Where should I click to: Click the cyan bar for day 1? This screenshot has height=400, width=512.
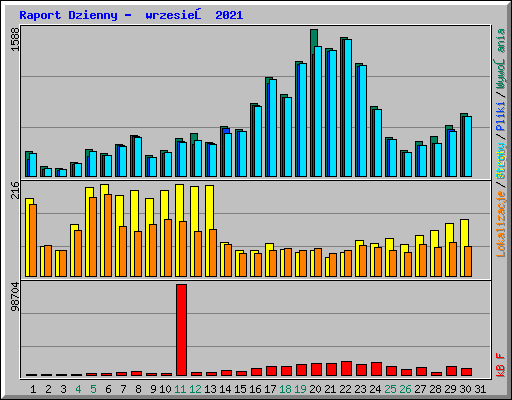click(x=33, y=165)
